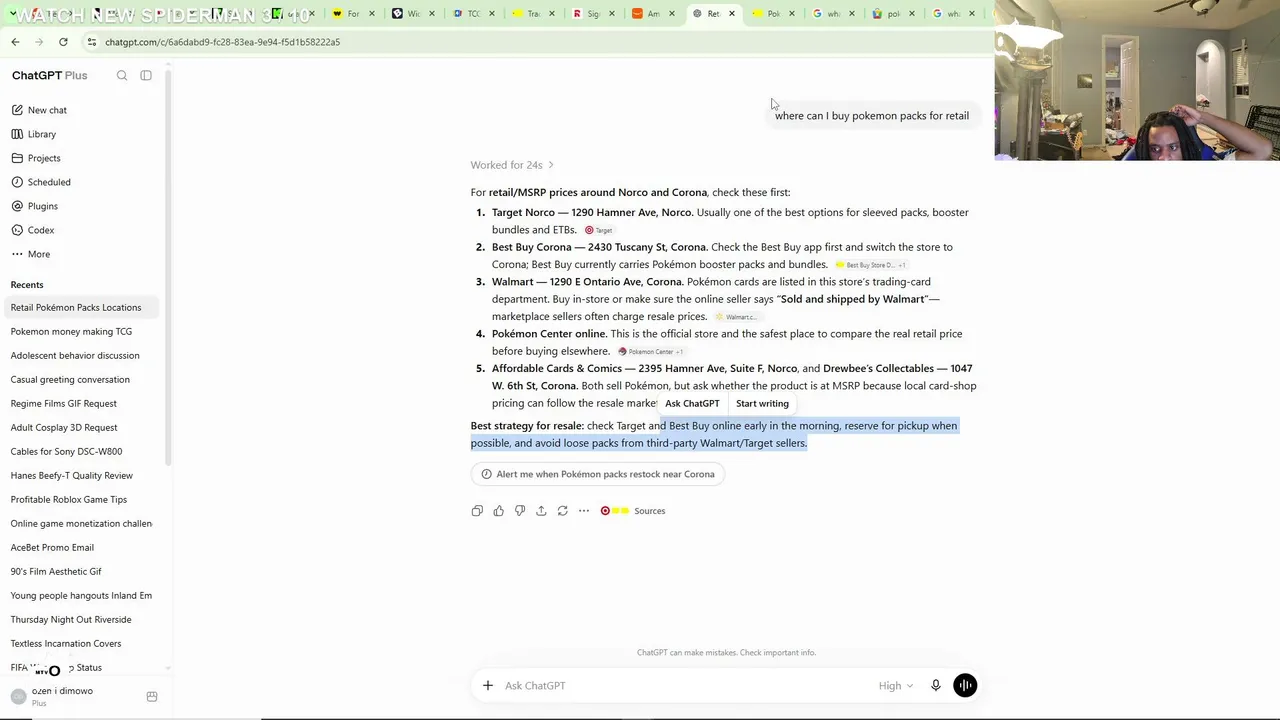This screenshot has height=720, width=1280.
Task: Click the microphone dictation icon
Action: (x=936, y=685)
